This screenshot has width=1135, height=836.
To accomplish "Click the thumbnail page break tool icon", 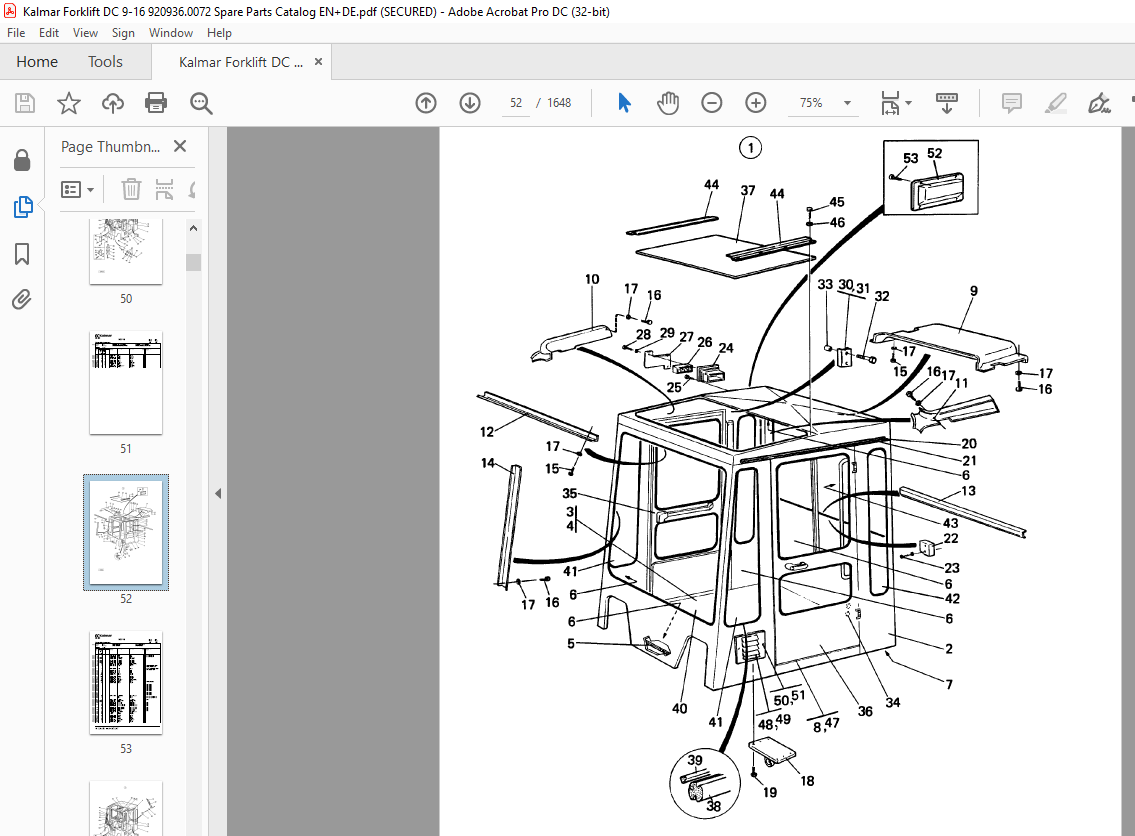I will click(x=164, y=190).
